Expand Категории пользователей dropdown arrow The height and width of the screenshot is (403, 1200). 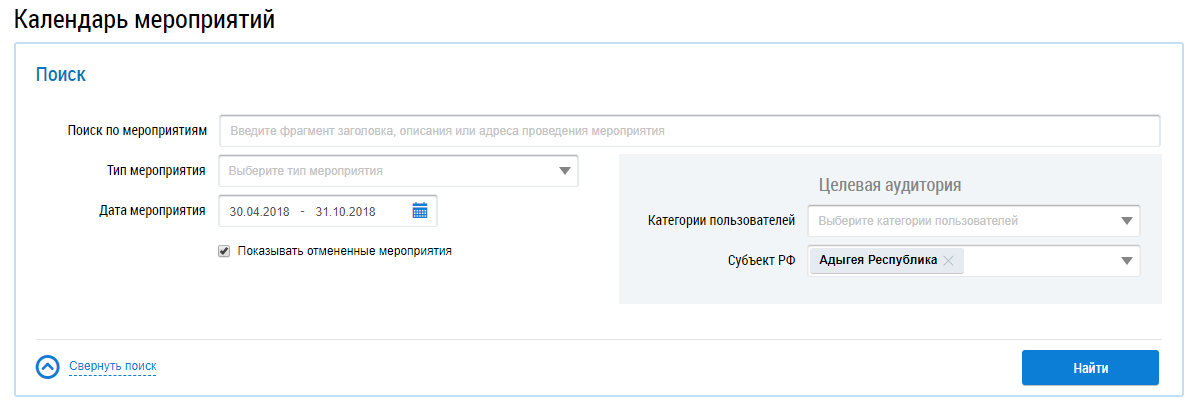(x=1127, y=221)
